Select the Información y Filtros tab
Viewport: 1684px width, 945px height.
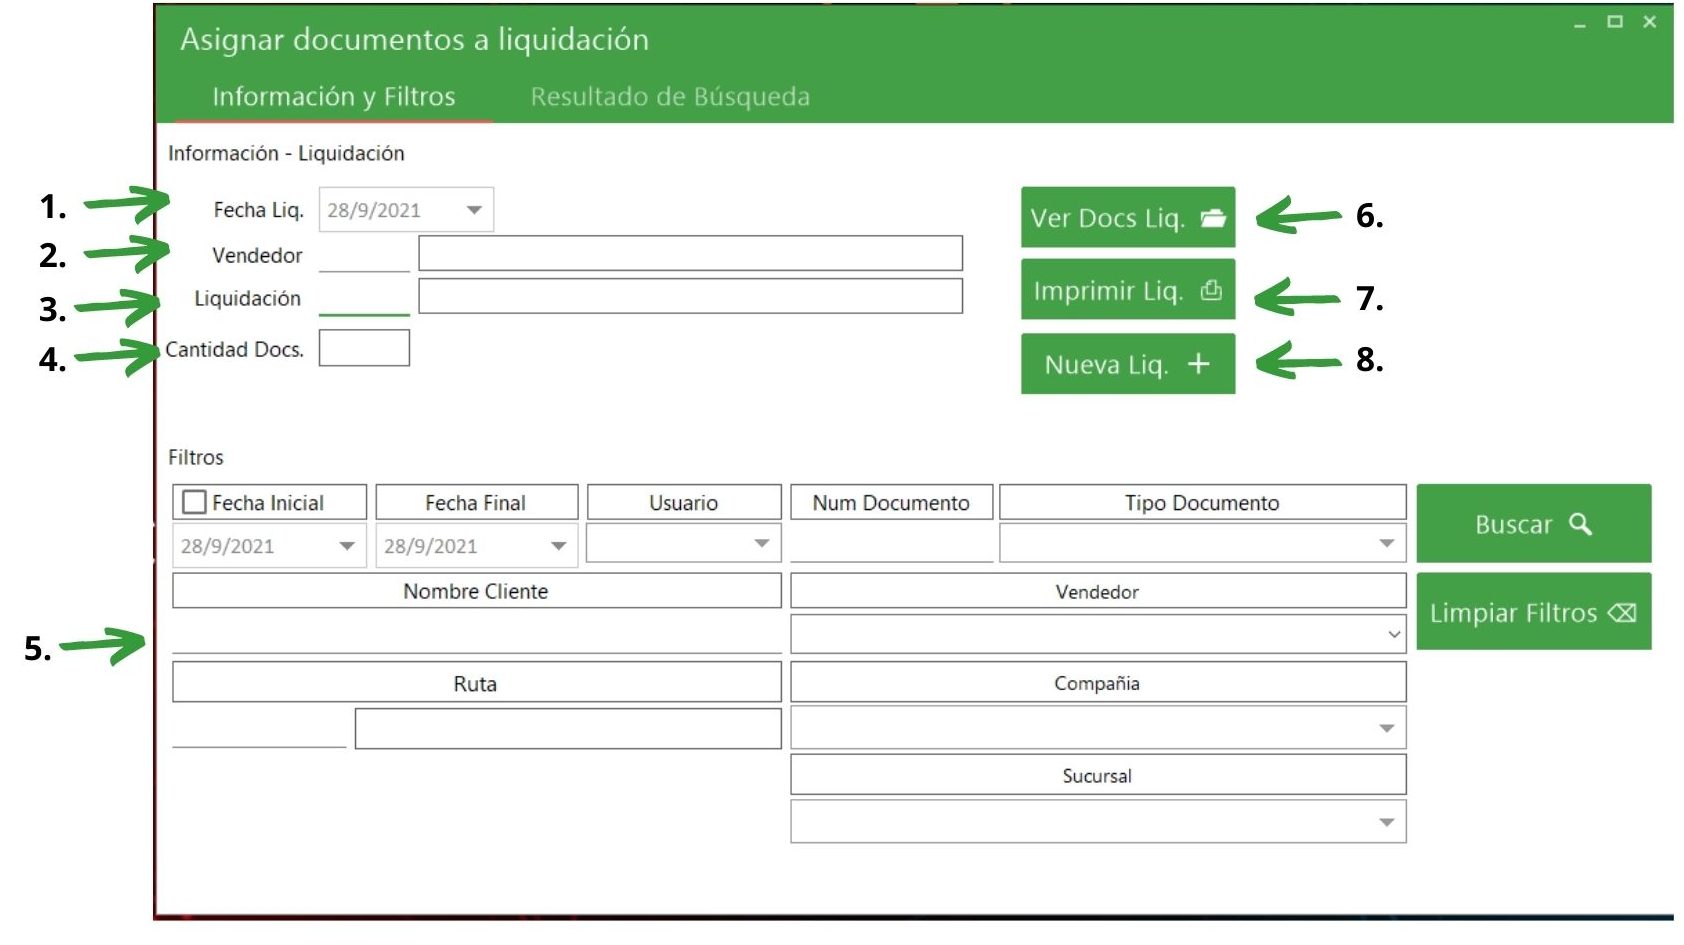point(333,97)
